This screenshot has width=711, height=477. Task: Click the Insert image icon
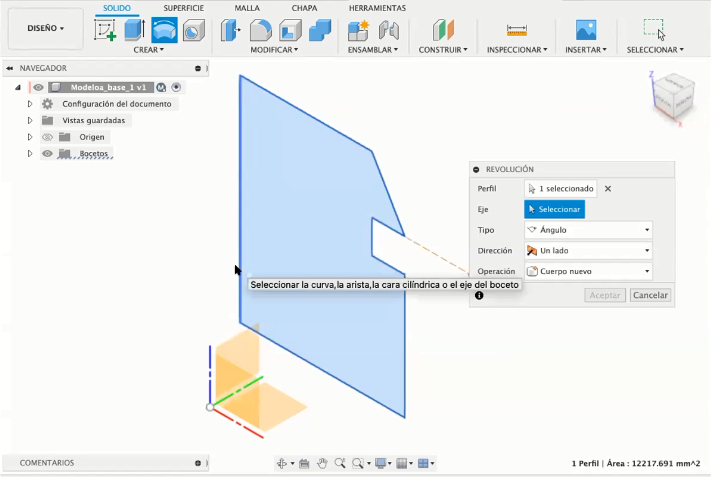[x=586, y=30]
